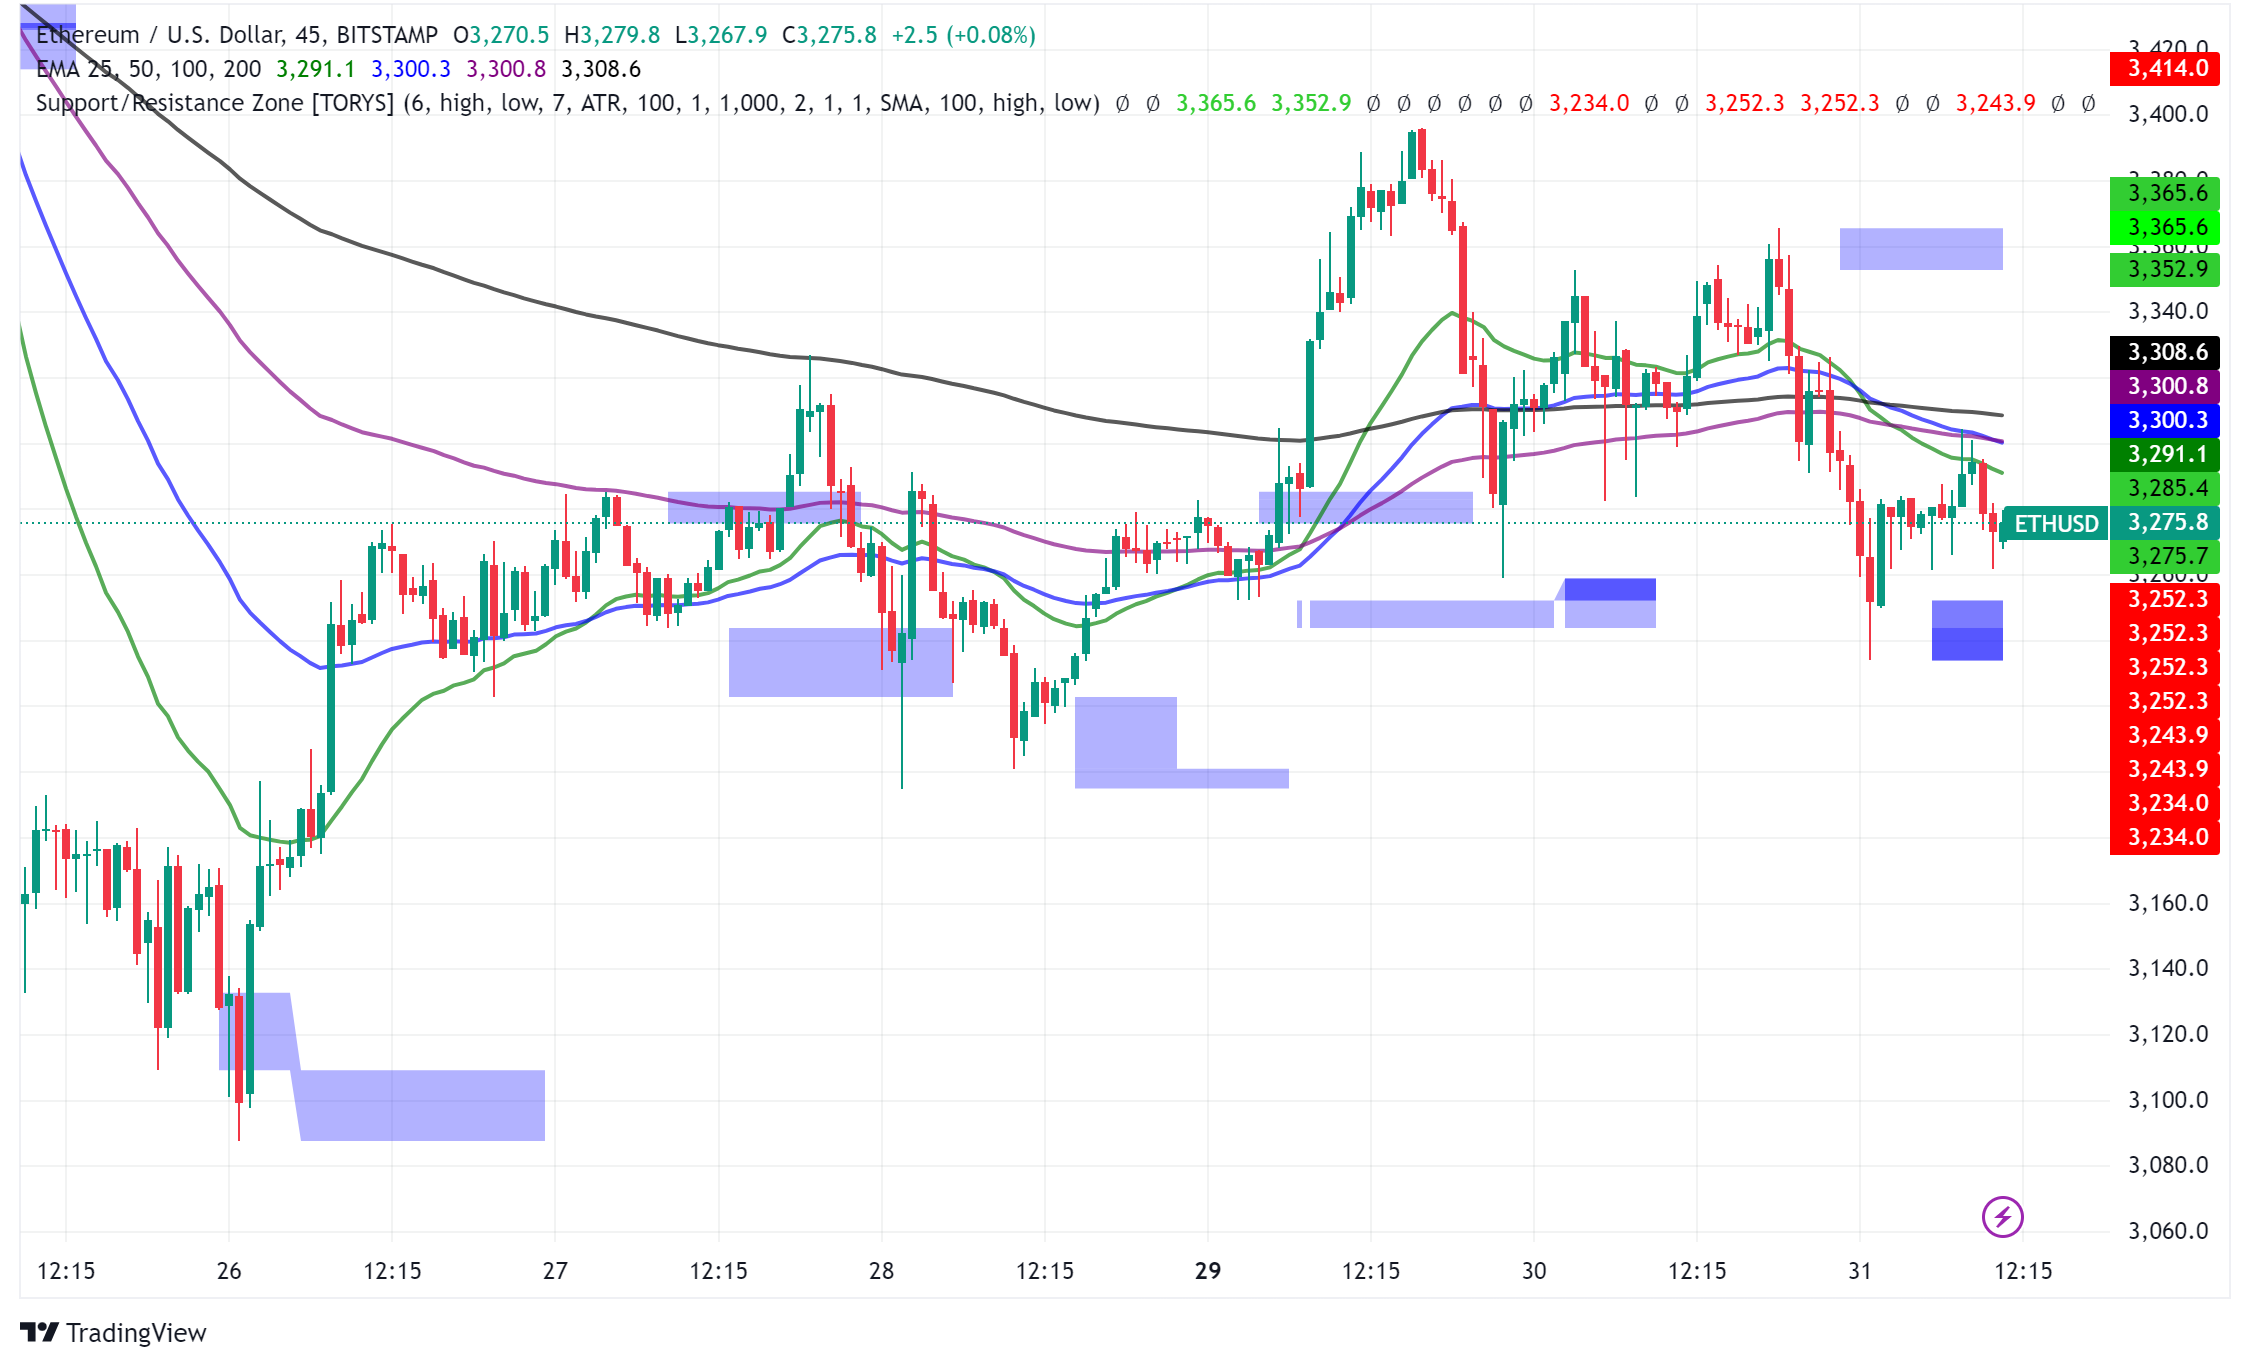Click the 31 date label on time axis
This screenshot has width=2250, height=1368.
[x=1860, y=1271]
